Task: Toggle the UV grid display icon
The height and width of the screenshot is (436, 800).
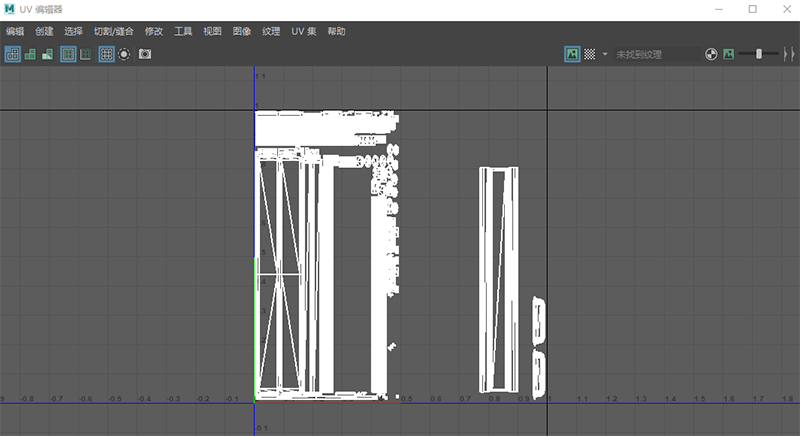Action: pos(106,54)
